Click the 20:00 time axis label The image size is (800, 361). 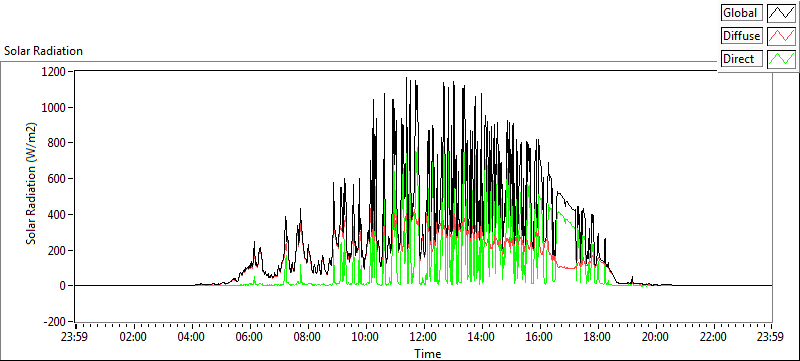(x=656, y=337)
